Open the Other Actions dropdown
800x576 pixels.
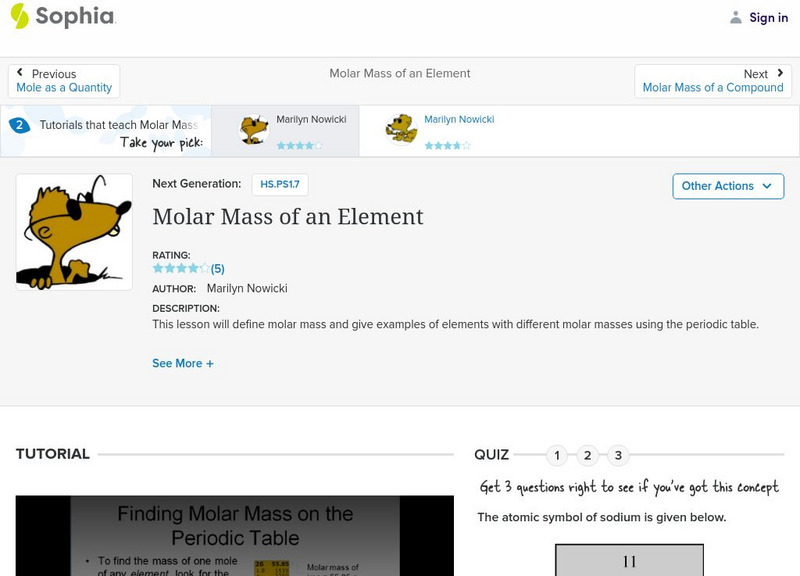coord(727,186)
